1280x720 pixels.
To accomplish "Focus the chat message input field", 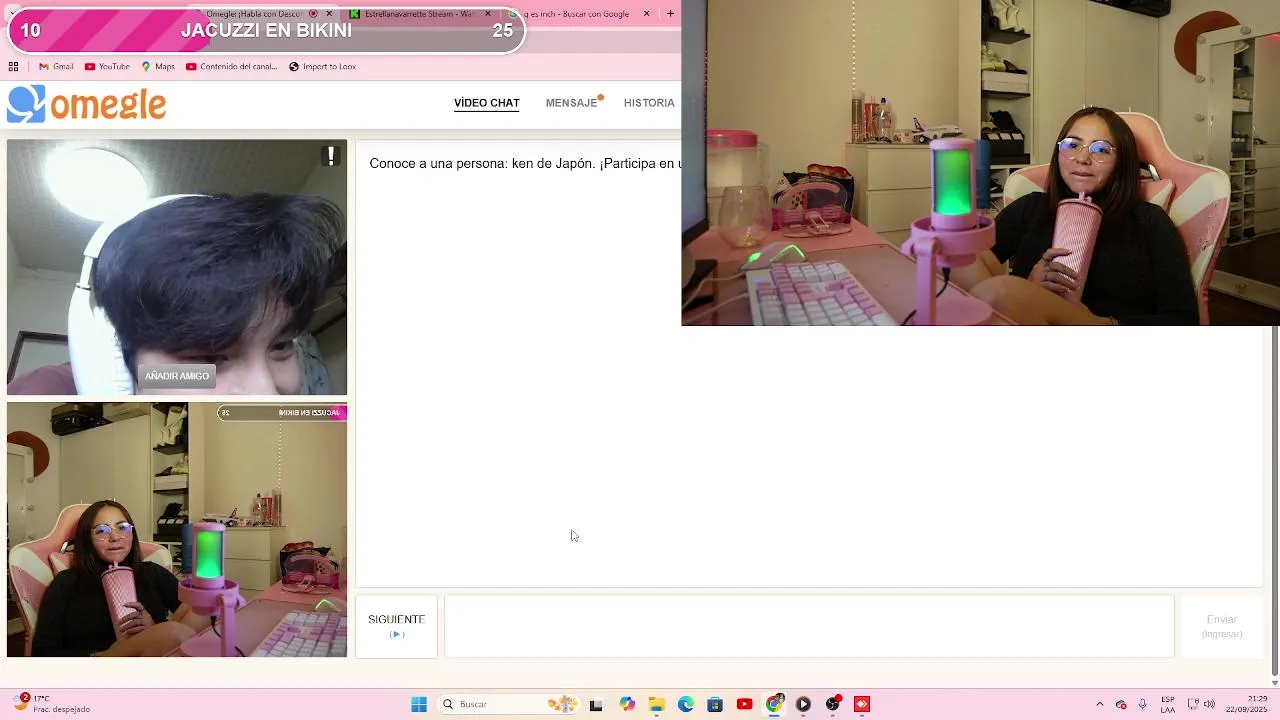I will point(809,626).
